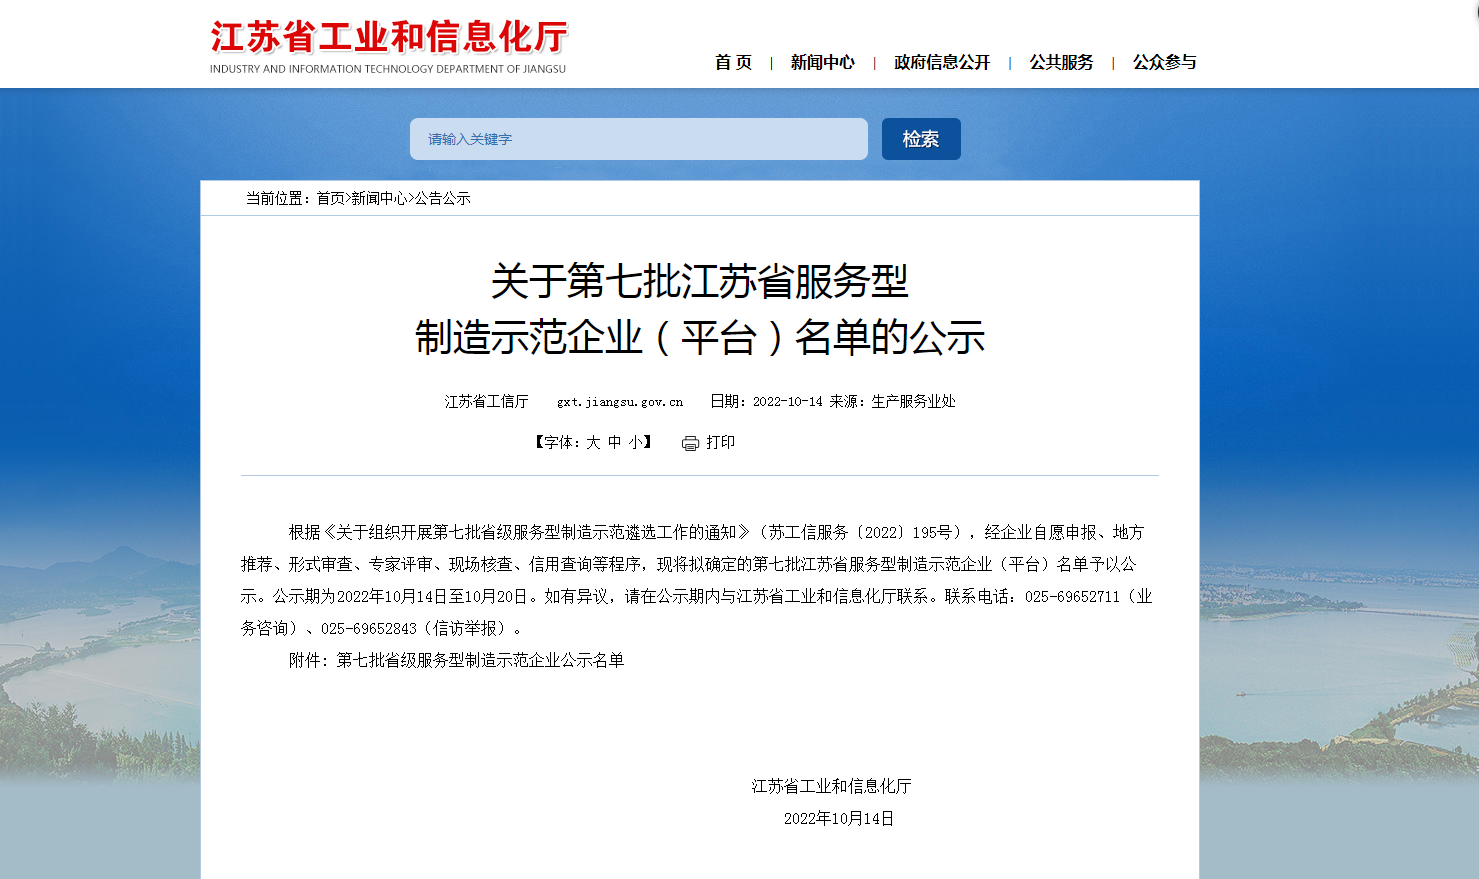Set font size to 中 (medium)
The height and width of the screenshot is (879, 1479).
(614, 442)
